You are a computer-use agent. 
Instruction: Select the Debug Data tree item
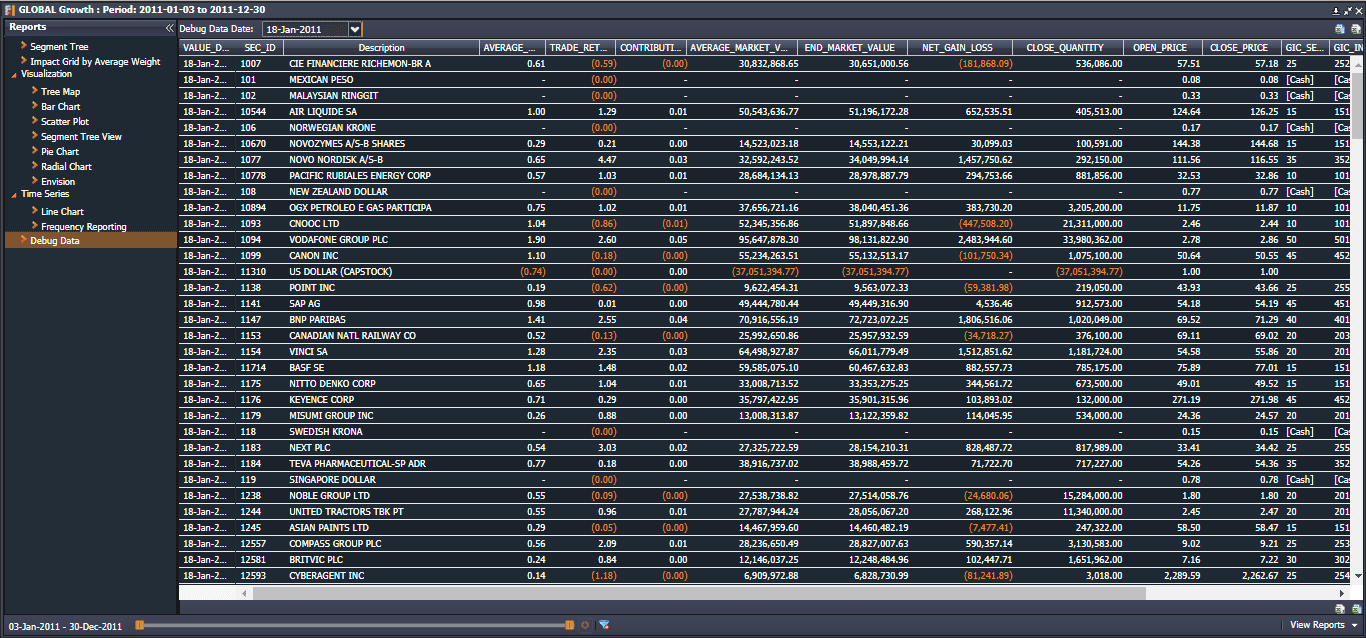click(90, 240)
